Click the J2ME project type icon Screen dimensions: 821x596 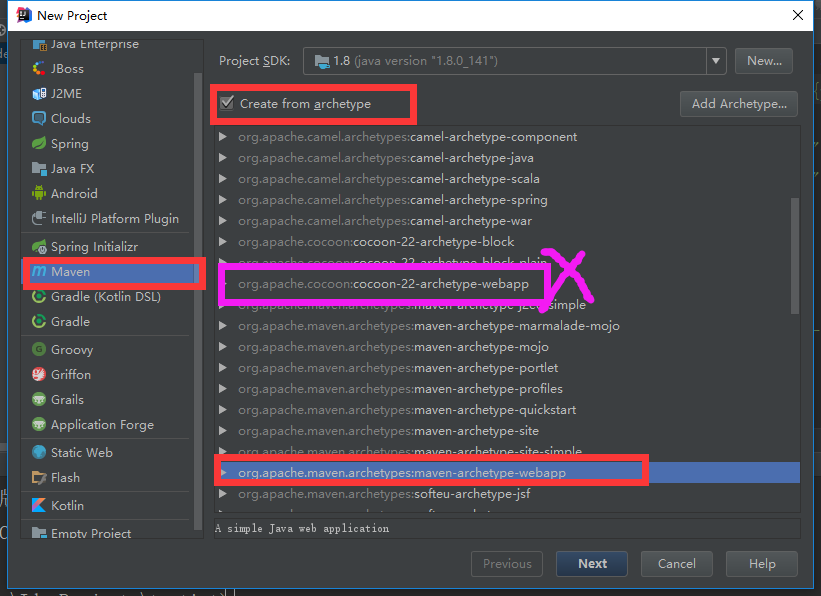[39, 94]
